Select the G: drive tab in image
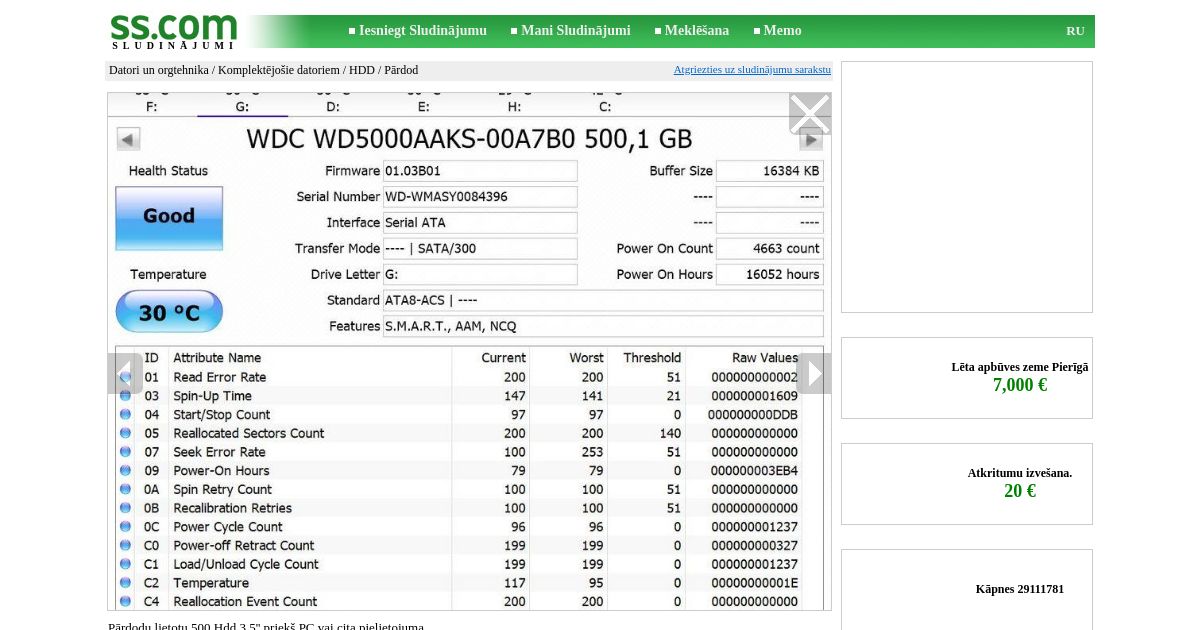Screen dimensions: 1200x630 coord(242,106)
